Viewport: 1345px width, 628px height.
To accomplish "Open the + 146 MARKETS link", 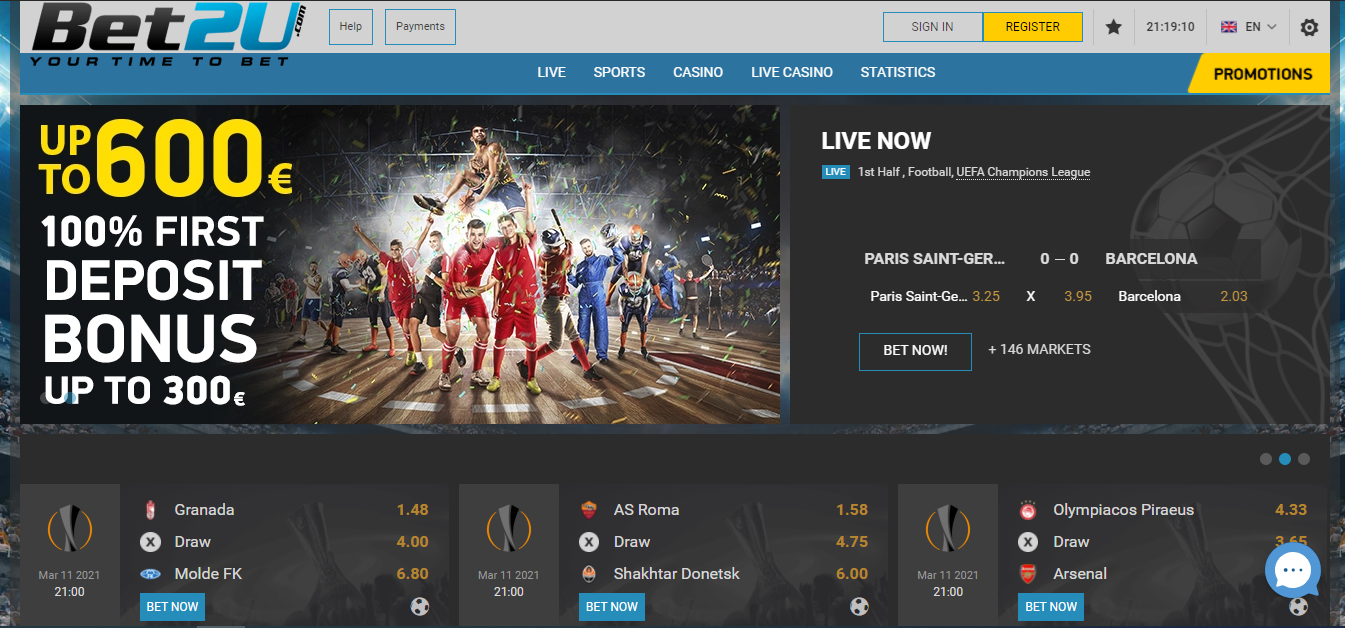I will [x=1039, y=349].
